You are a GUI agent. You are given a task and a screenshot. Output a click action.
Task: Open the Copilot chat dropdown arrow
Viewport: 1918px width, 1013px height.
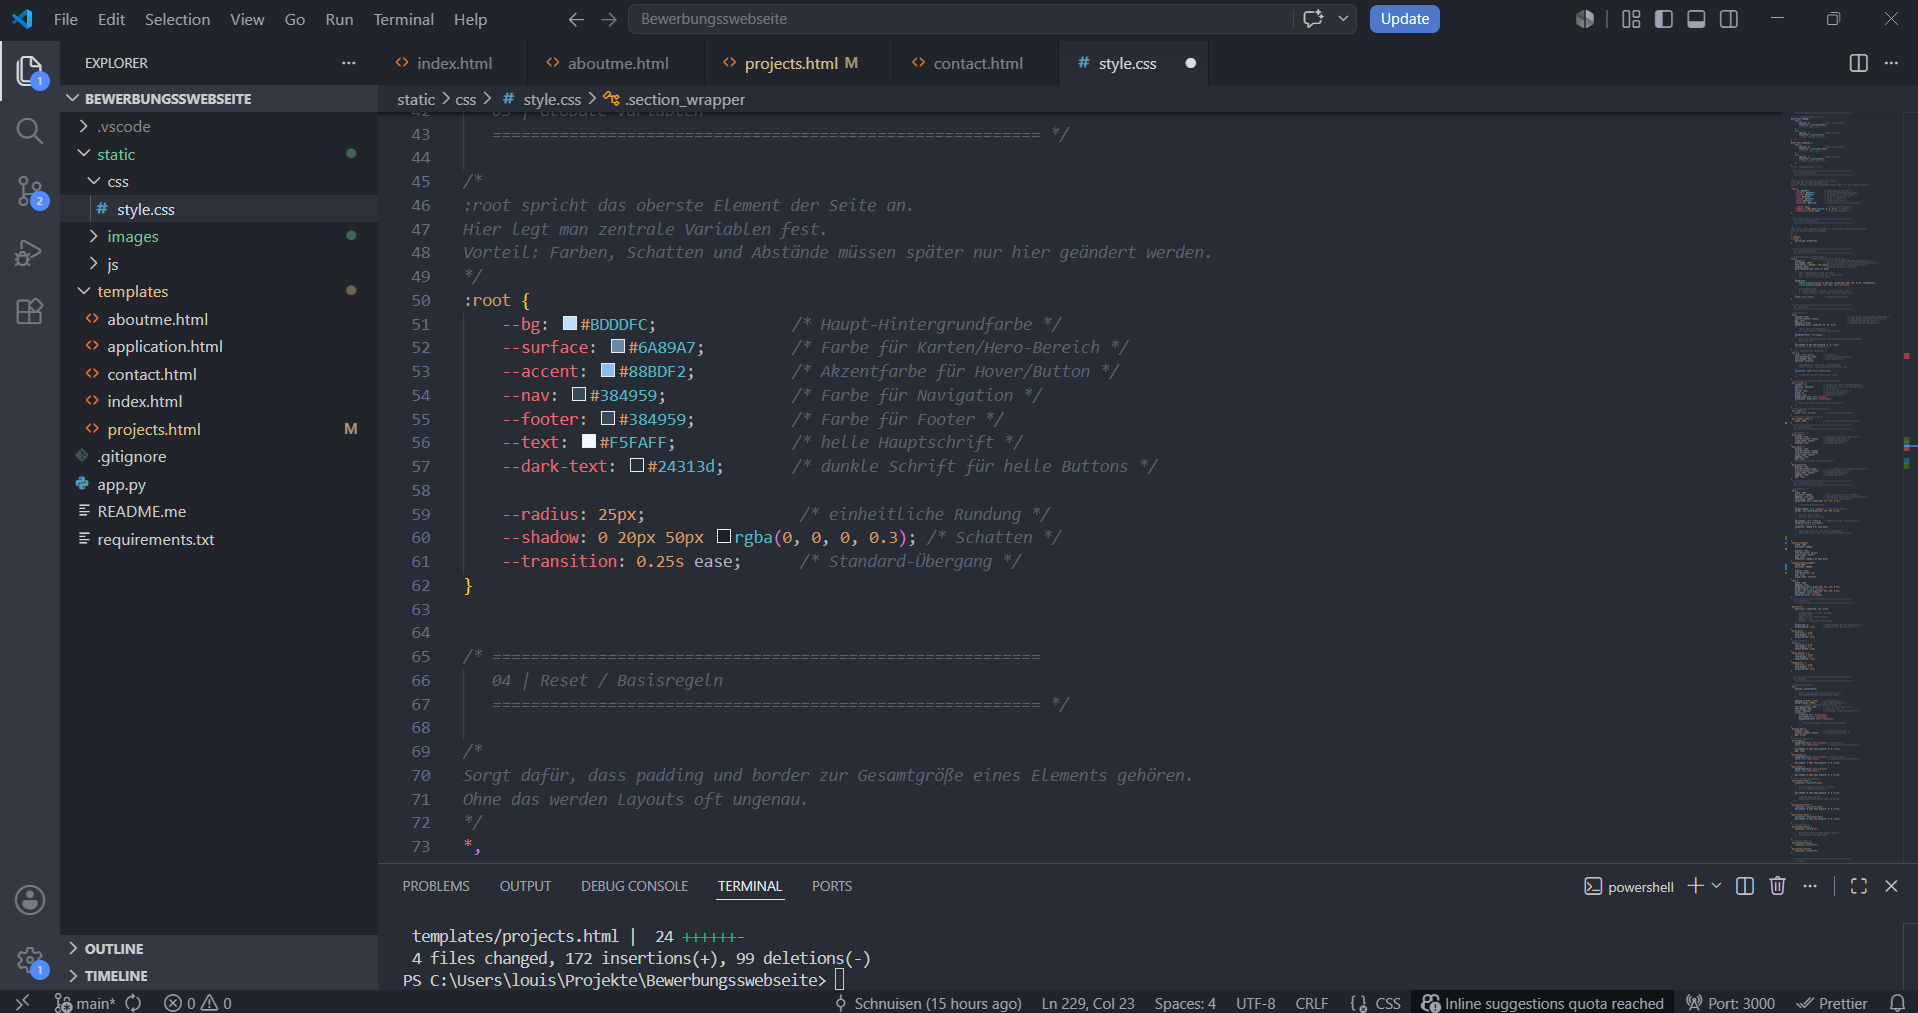(1343, 19)
